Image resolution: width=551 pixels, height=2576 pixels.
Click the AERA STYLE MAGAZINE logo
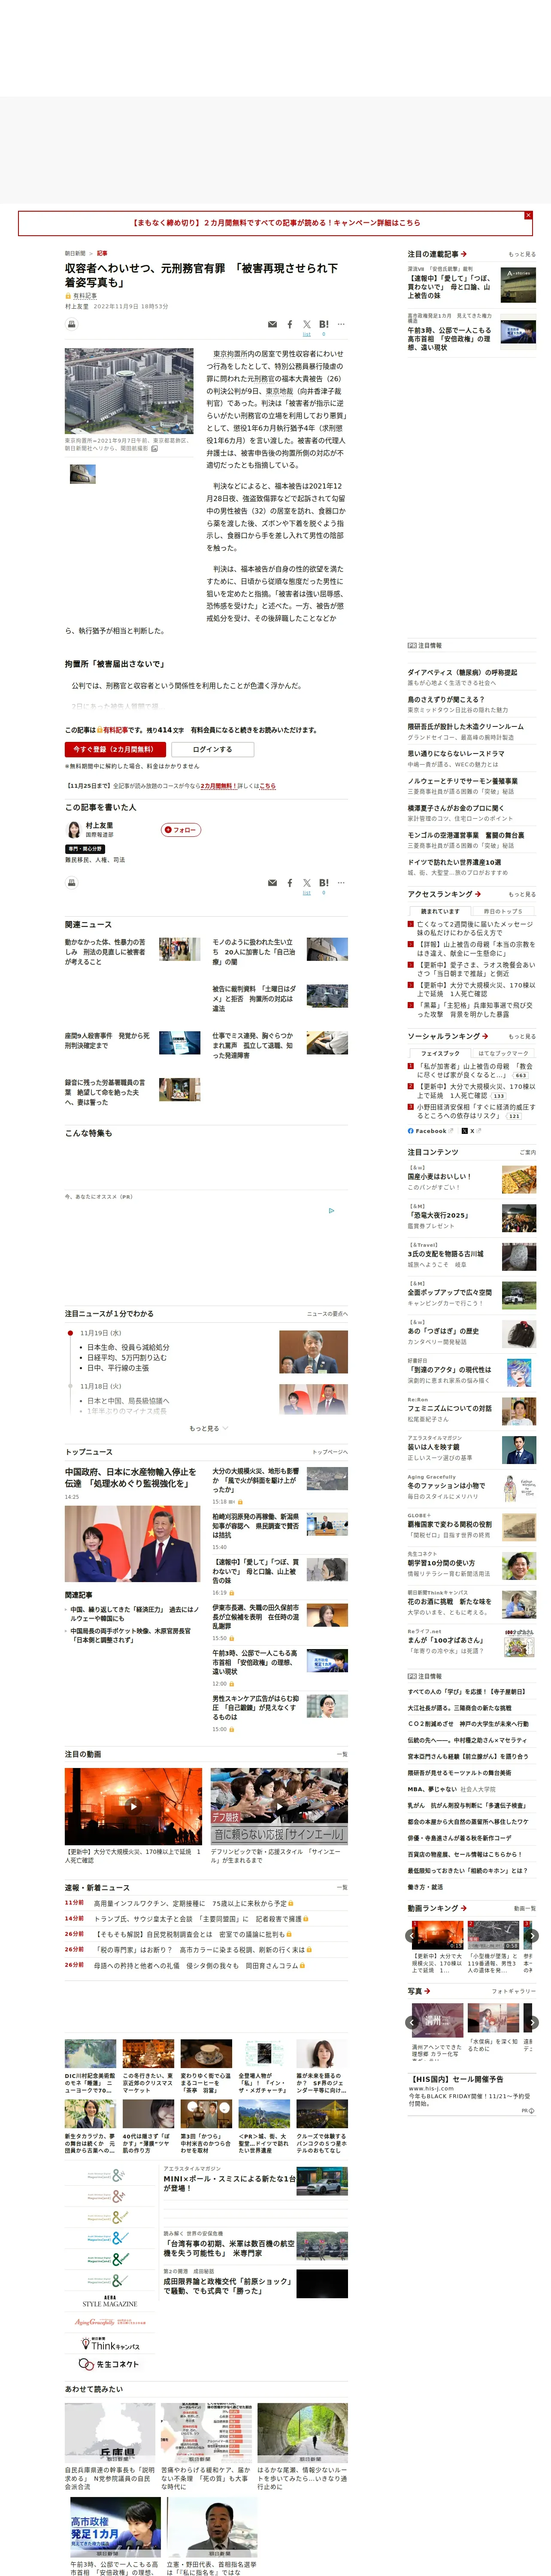[x=109, y=2301]
